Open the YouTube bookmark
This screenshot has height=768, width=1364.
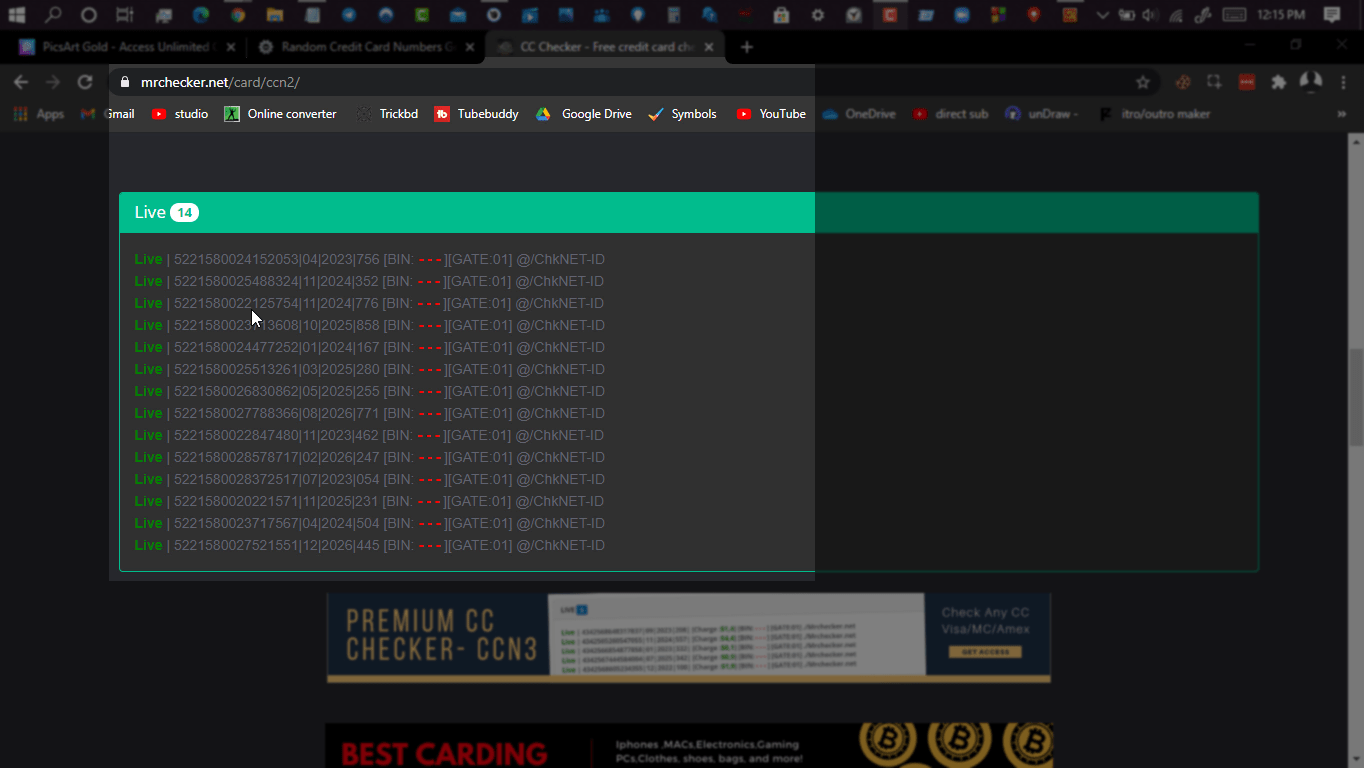coord(771,114)
